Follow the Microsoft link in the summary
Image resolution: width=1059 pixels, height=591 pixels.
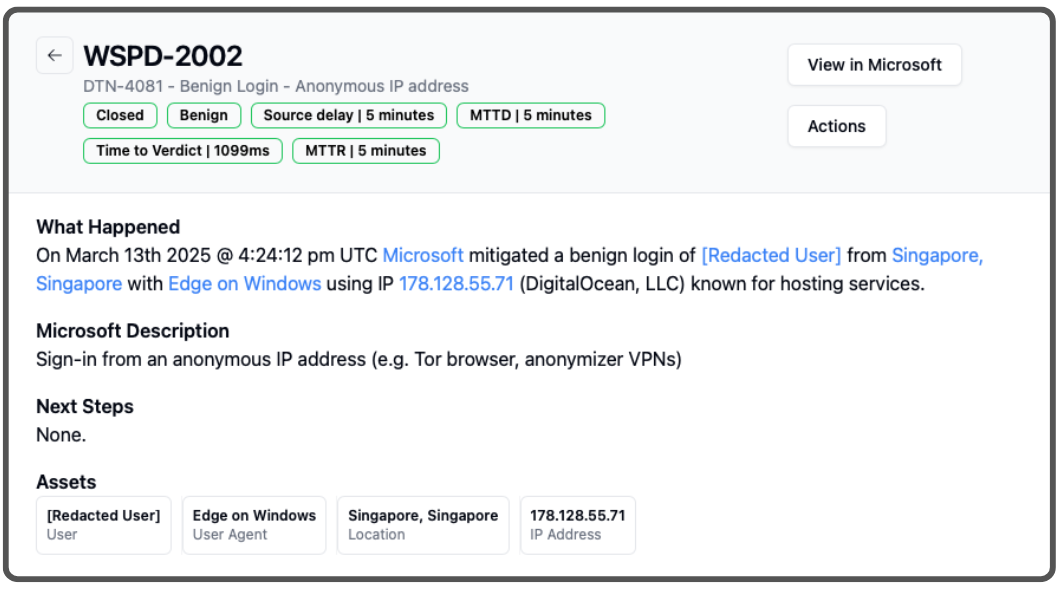(423, 255)
